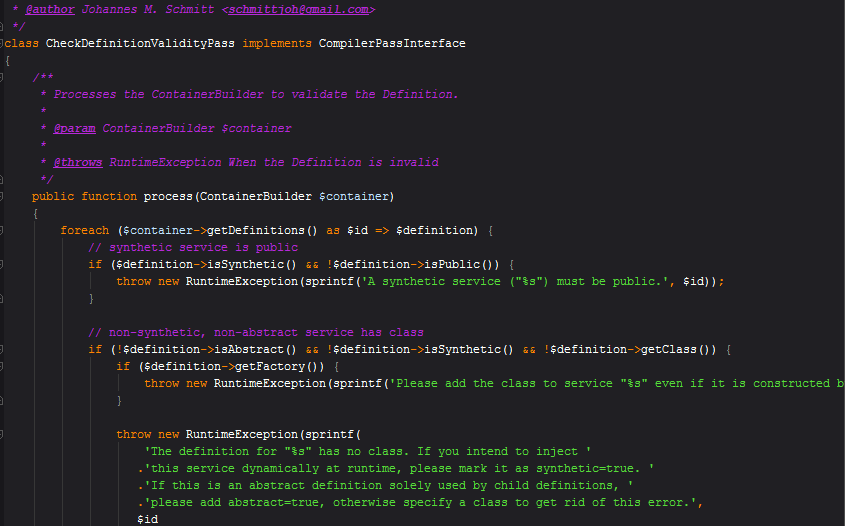Image resolution: width=845 pixels, height=526 pixels.
Task: Collapse the docblock starting with /**
Action: click(3, 77)
